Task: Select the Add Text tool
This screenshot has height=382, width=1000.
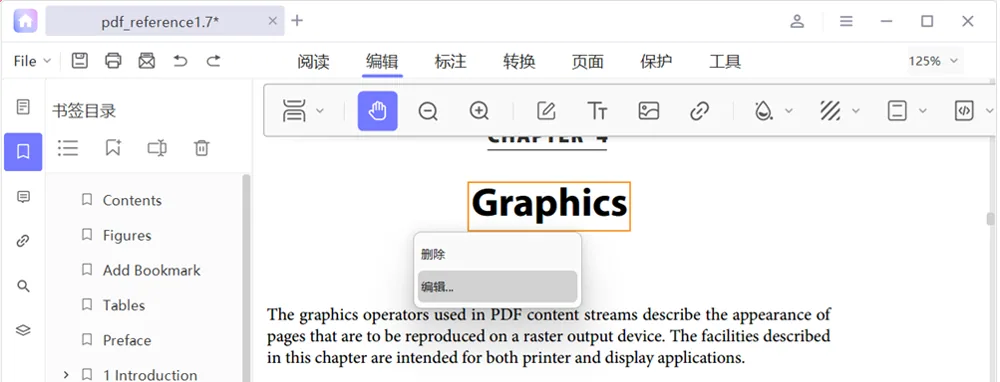Action: [x=597, y=111]
